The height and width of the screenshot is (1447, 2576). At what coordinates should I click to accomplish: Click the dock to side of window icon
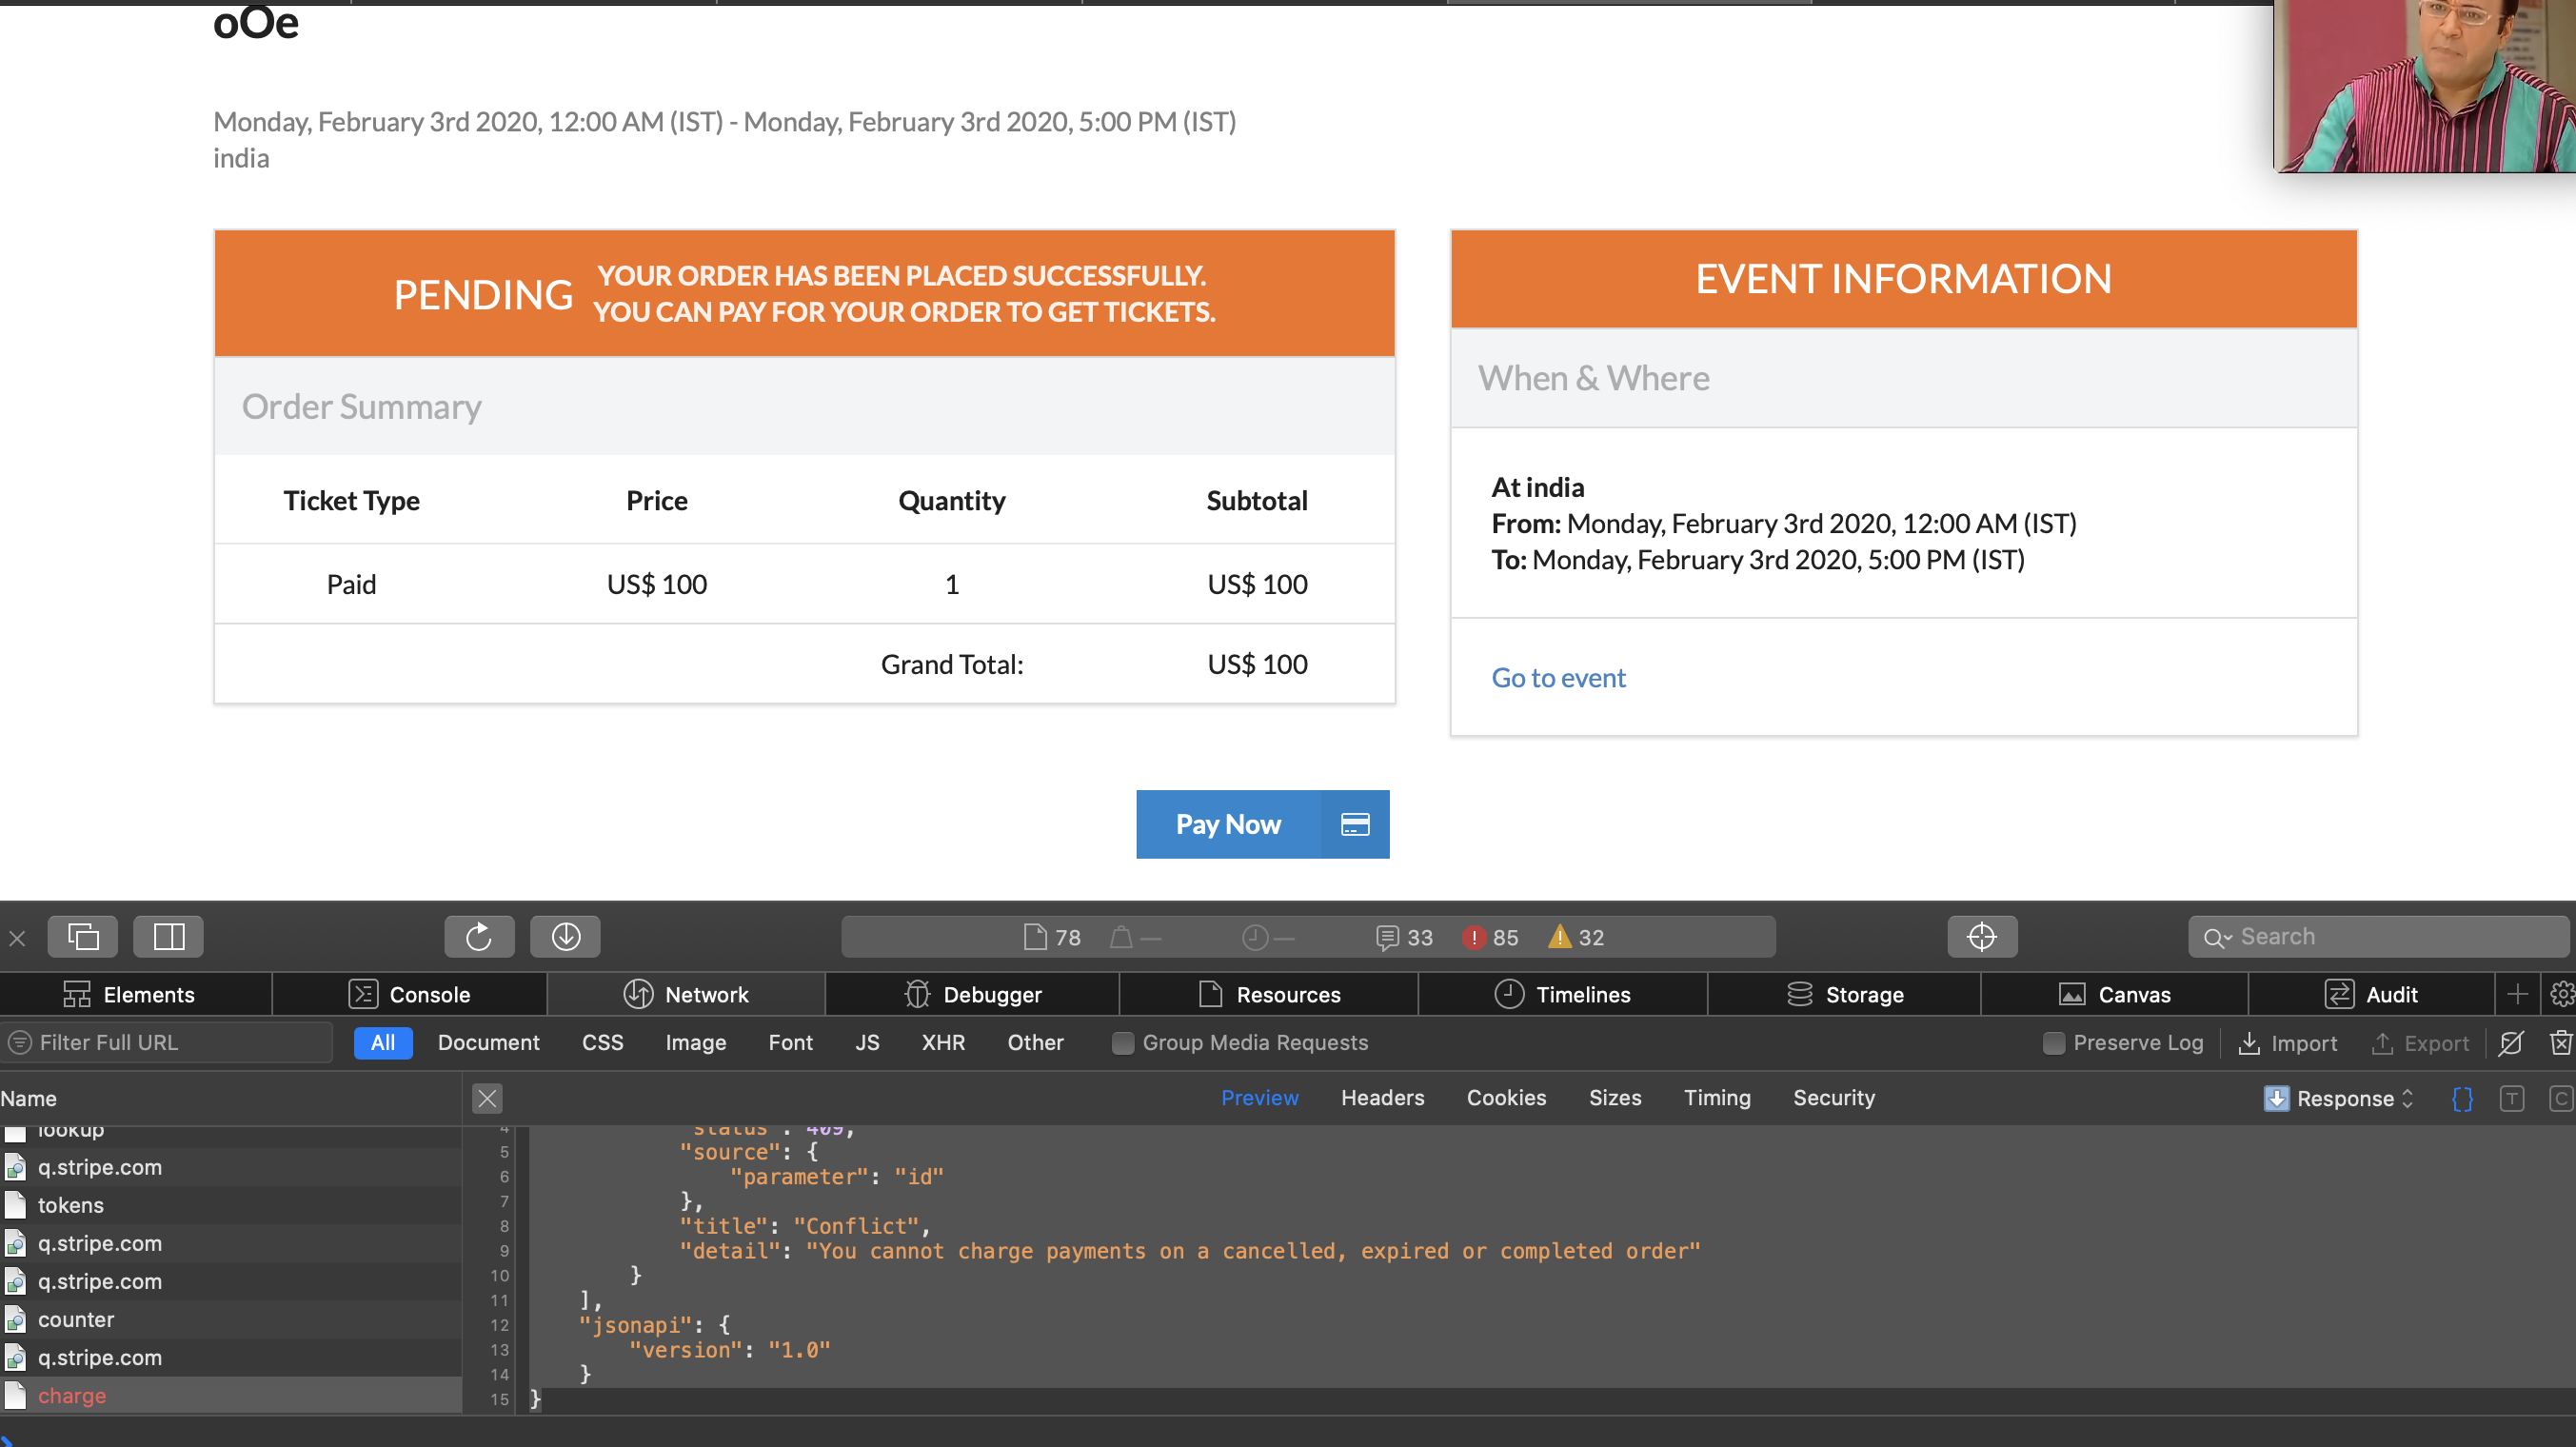pos(168,936)
